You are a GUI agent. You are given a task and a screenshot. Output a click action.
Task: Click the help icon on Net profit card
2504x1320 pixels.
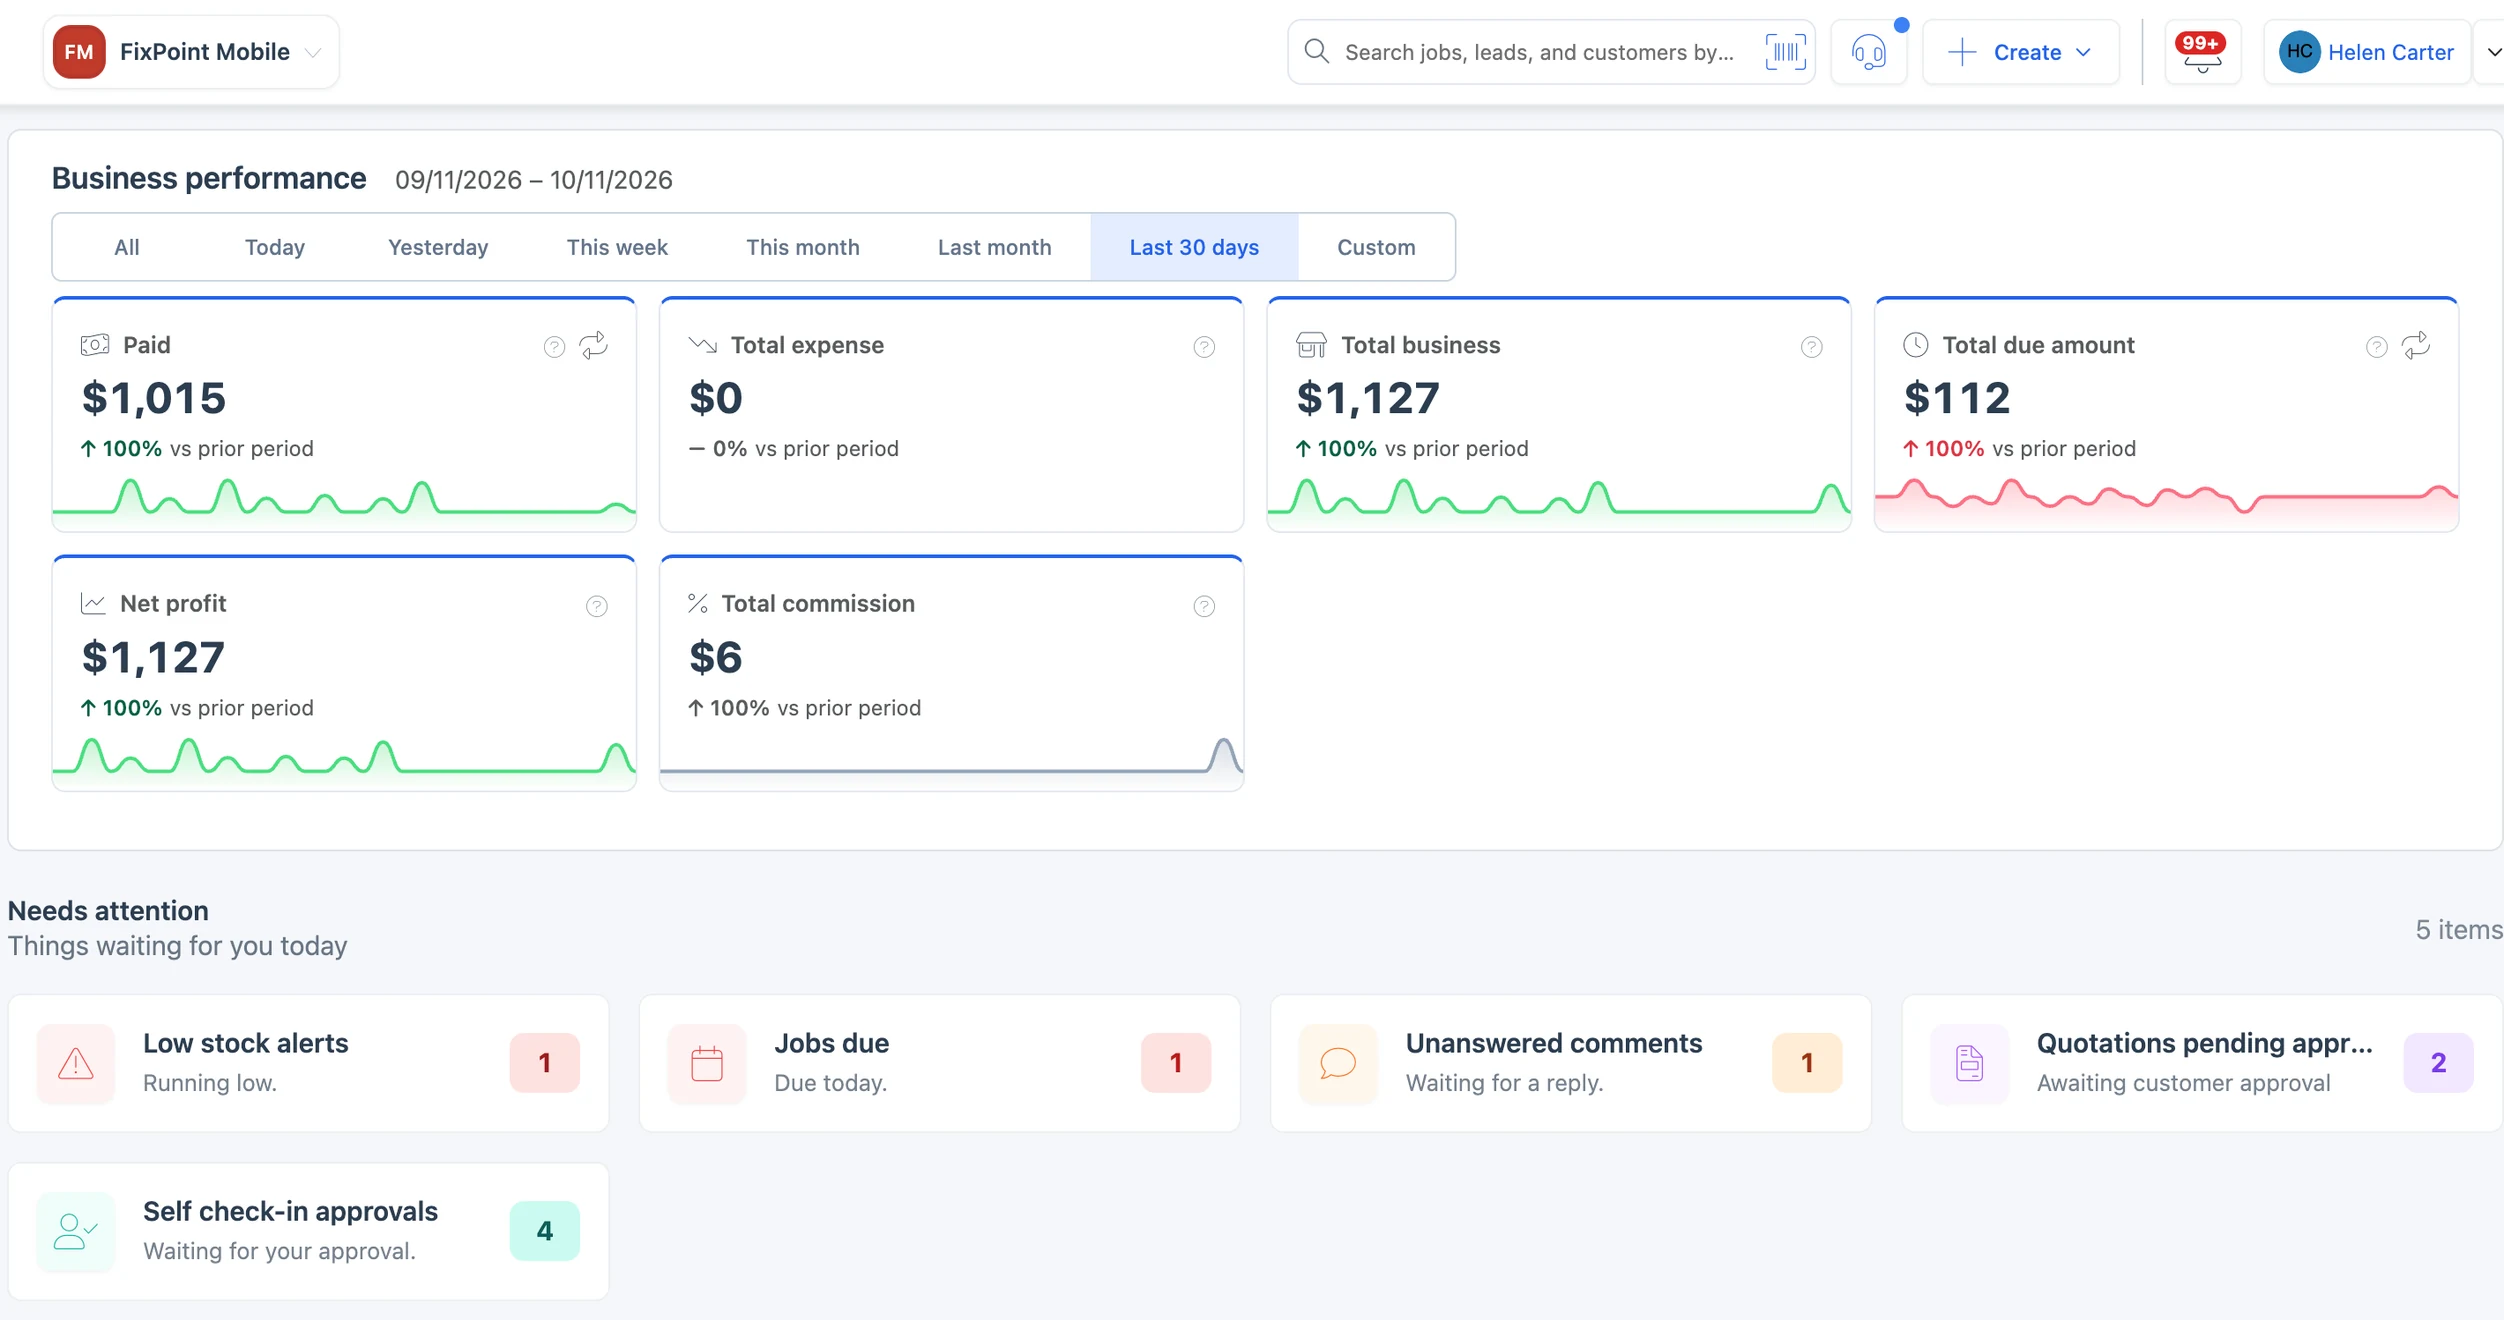[x=596, y=606]
